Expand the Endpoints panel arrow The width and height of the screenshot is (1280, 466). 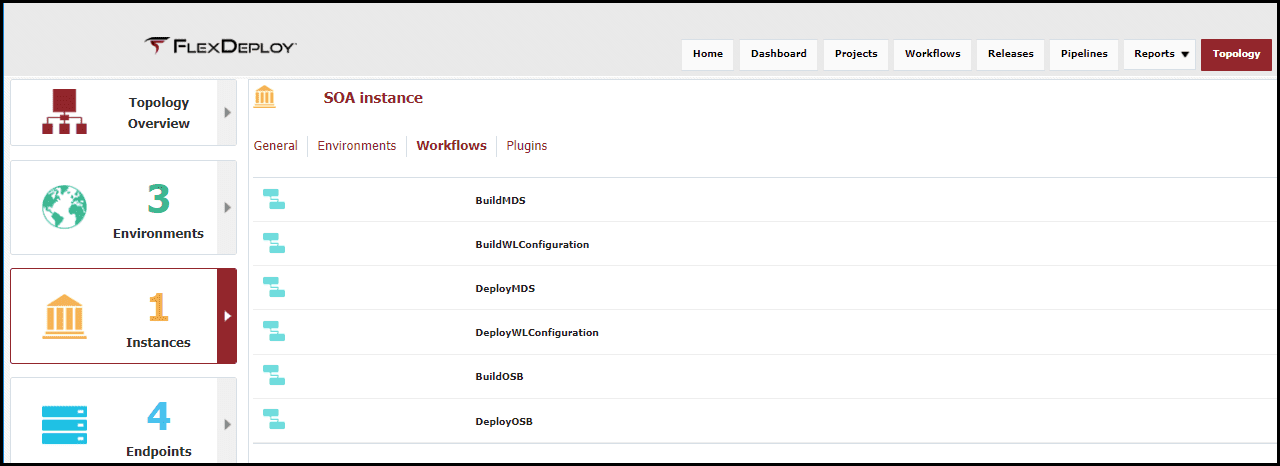227,424
